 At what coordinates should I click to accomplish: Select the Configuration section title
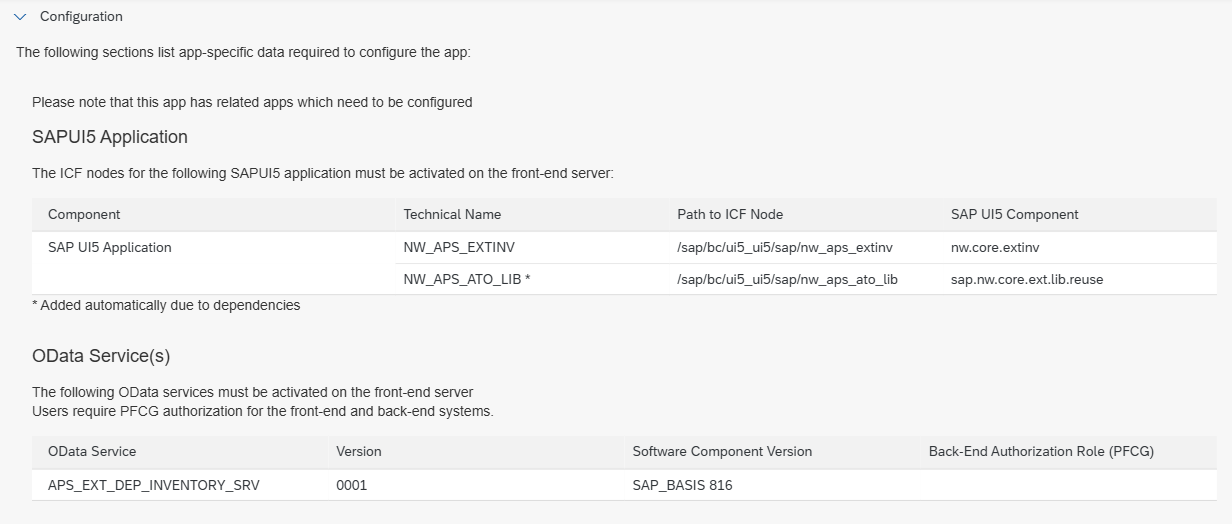[81, 17]
